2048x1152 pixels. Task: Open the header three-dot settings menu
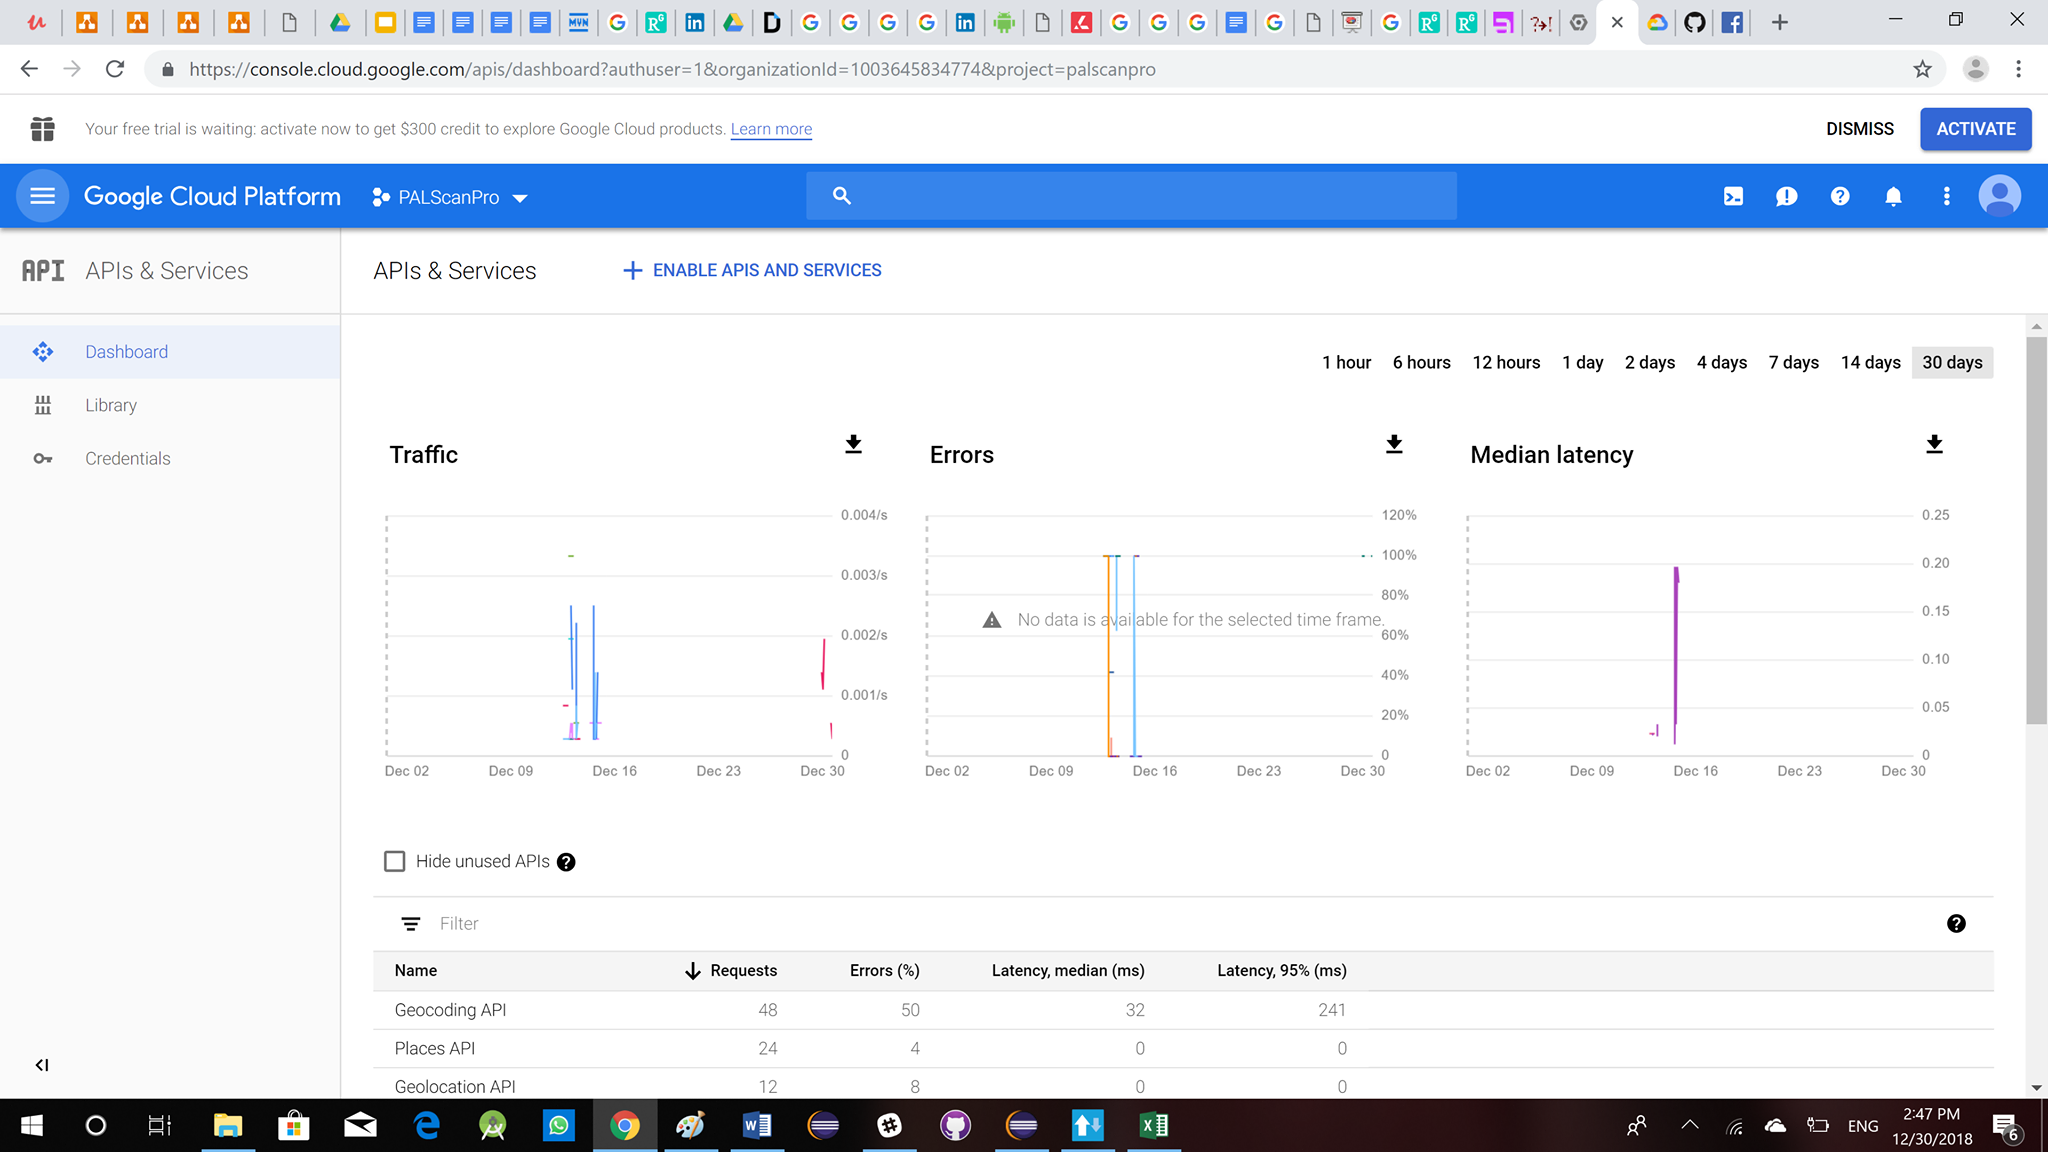click(x=1946, y=196)
